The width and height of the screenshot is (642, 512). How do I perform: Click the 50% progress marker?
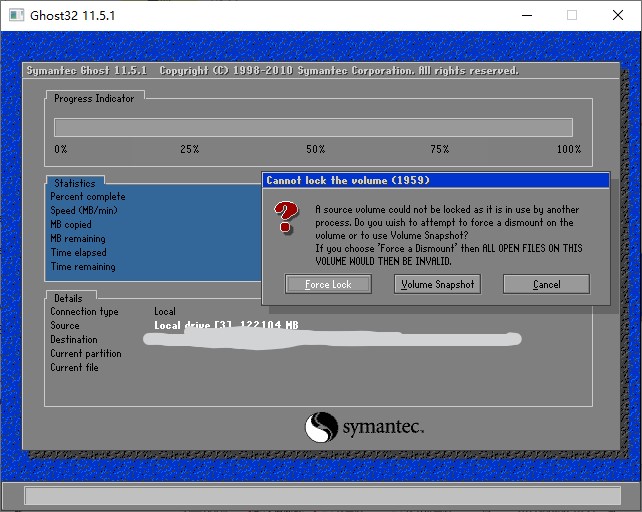(x=316, y=149)
